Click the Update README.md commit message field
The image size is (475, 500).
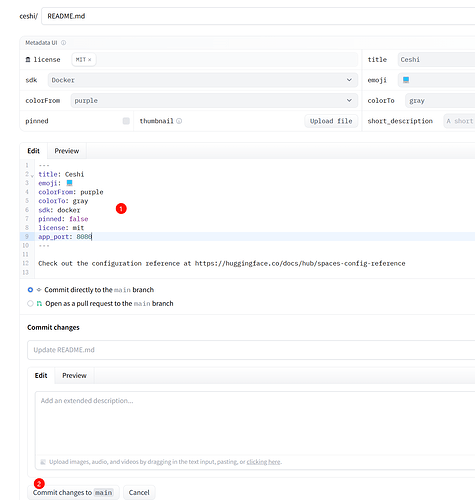tap(251, 350)
